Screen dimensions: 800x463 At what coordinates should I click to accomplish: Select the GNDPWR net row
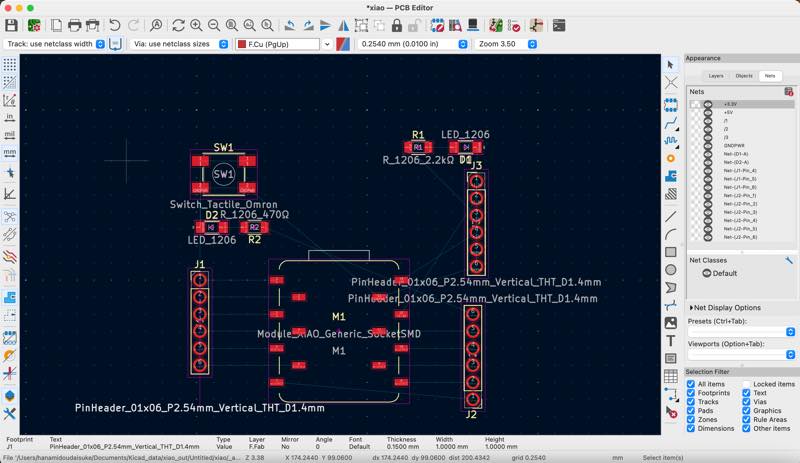pyautogui.click(x=742, y=145)
